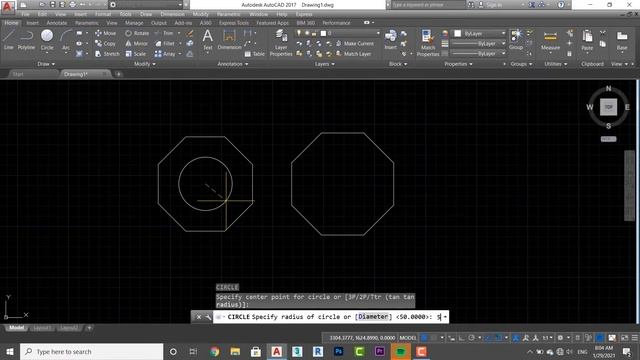This screenshot has height=360, width=640.
Task: Select the Polyline tool
Action: (26, 40)
